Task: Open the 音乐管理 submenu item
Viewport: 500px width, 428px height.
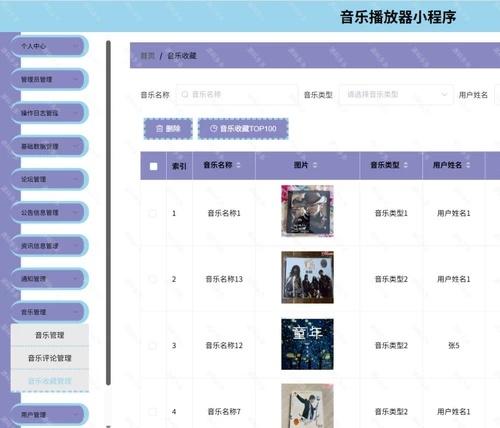Action: pos(50,335)
